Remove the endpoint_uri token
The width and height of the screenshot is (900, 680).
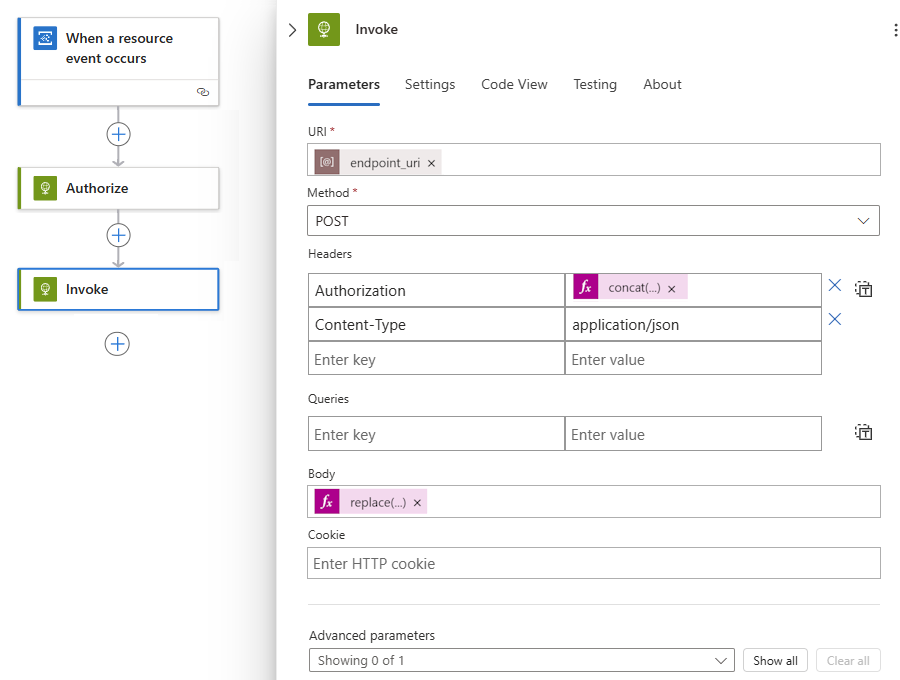pos(431,164)
